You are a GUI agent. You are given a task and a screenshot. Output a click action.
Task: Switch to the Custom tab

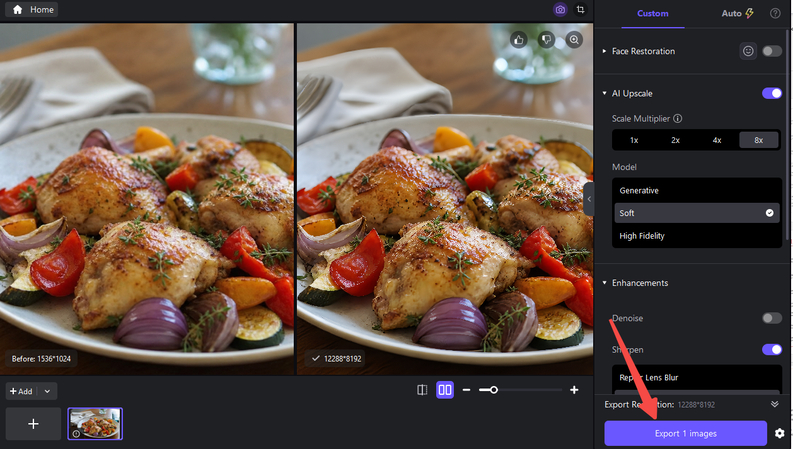[x=652, y=14]
